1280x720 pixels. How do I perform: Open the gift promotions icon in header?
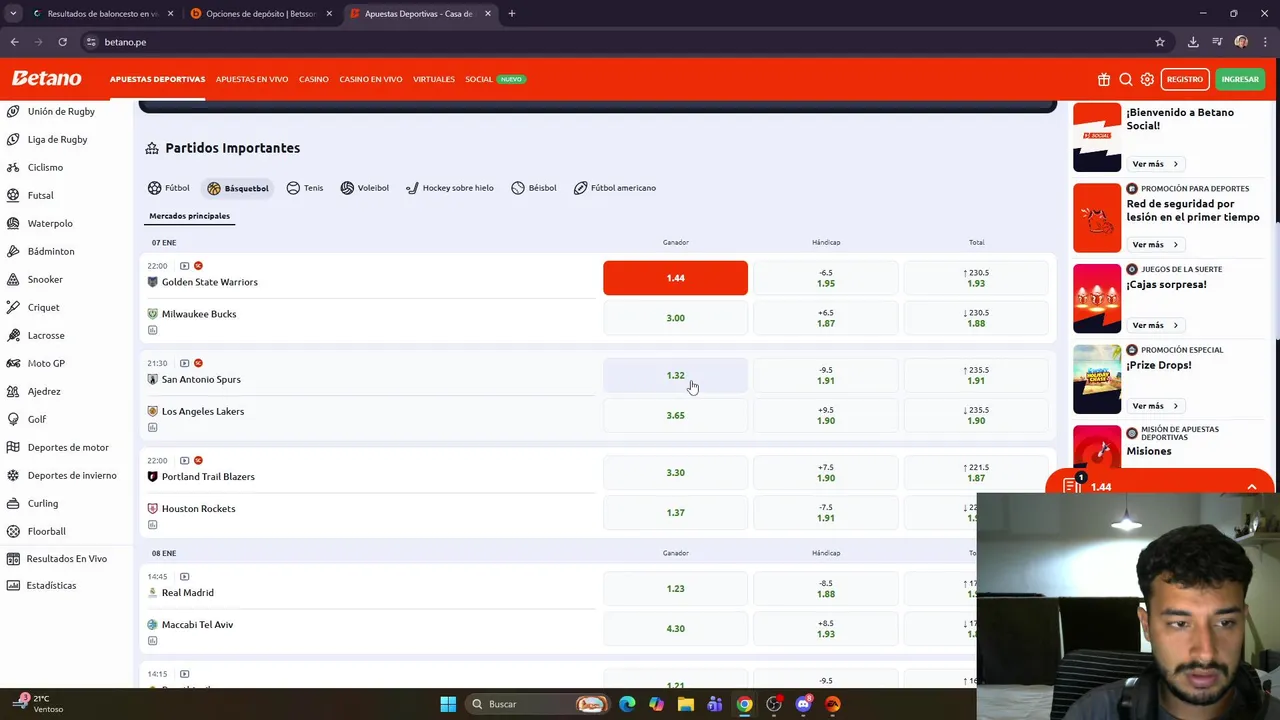[1104, 79]
